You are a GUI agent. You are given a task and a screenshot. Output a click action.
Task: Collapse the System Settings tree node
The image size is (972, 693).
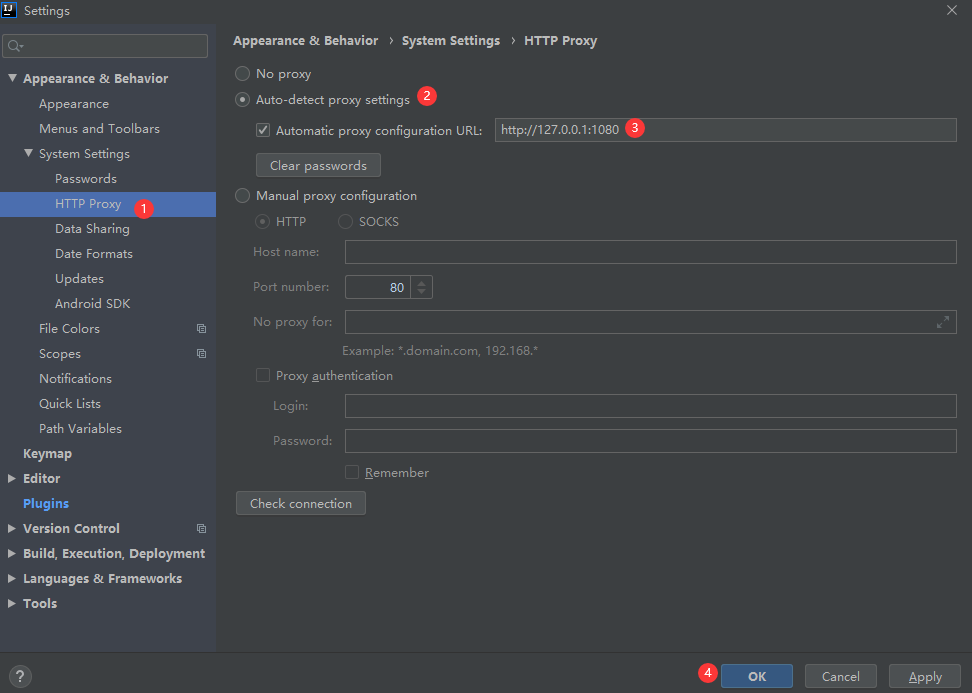point(28,153)
